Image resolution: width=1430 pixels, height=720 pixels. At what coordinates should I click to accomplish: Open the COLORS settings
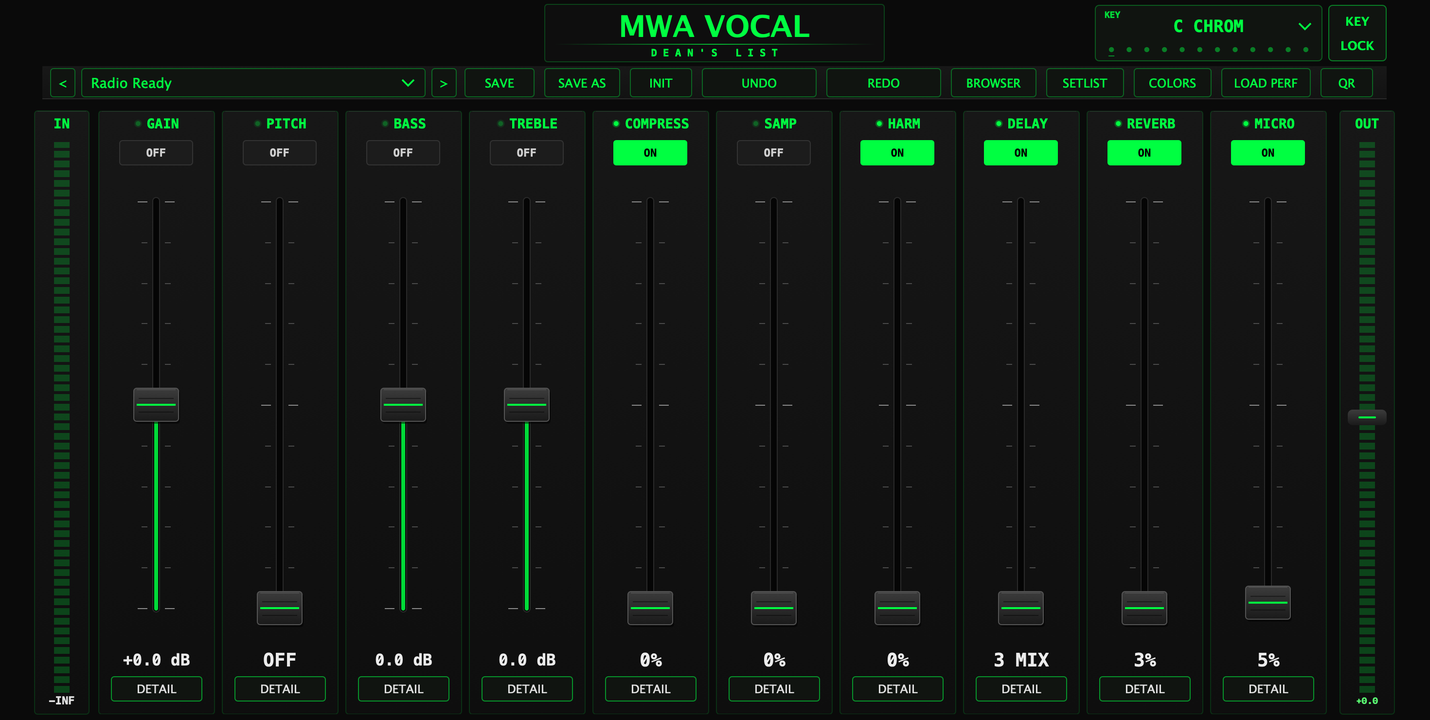[1172, 83]
